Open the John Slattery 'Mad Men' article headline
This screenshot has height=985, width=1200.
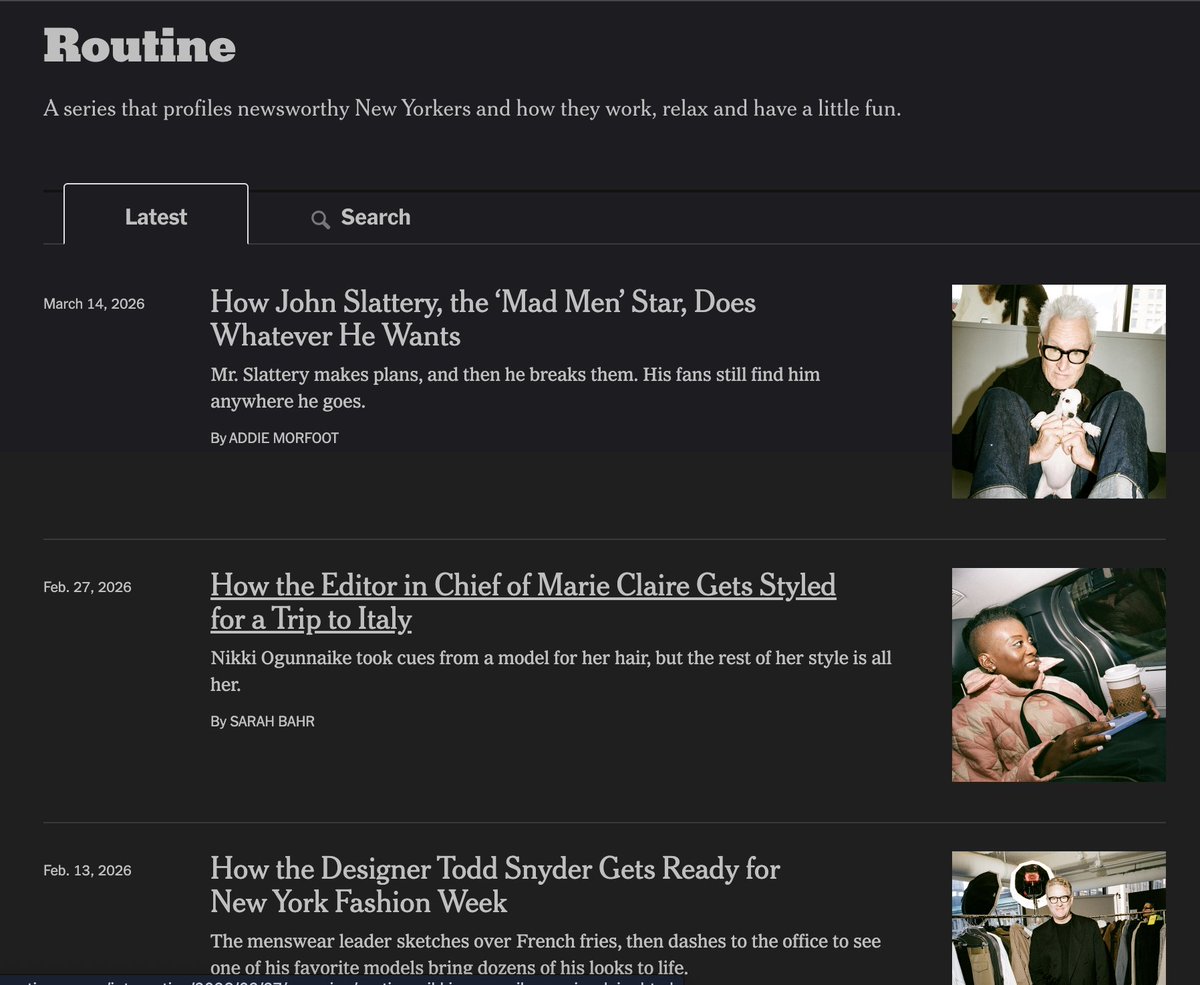(483, 318)
